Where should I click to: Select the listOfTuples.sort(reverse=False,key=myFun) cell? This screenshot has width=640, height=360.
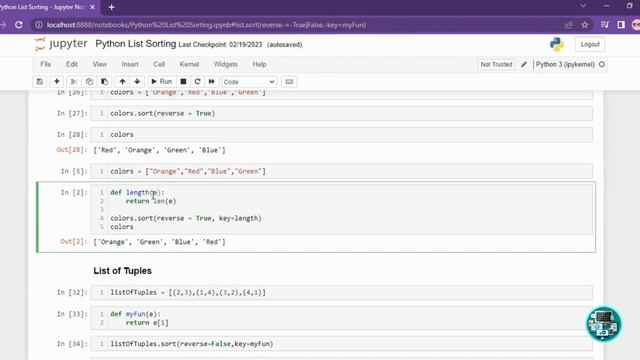pyautogui.click(x=342, y=344)
